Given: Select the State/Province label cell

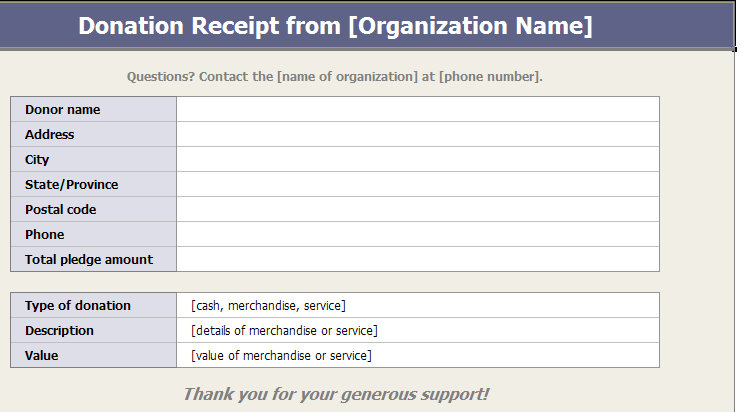Looking at the screenshot, I should [x=94, y=184].
